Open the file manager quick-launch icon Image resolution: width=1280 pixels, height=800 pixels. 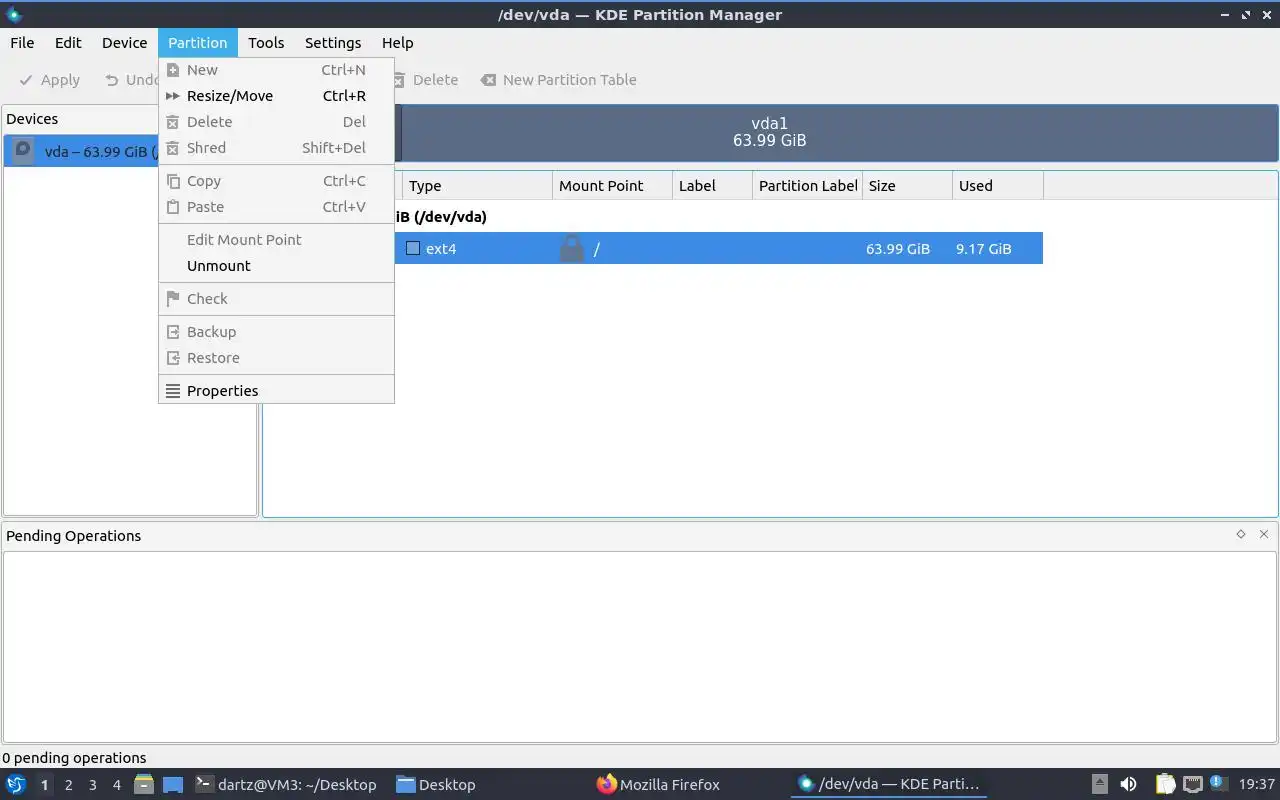tap(144, 784)
